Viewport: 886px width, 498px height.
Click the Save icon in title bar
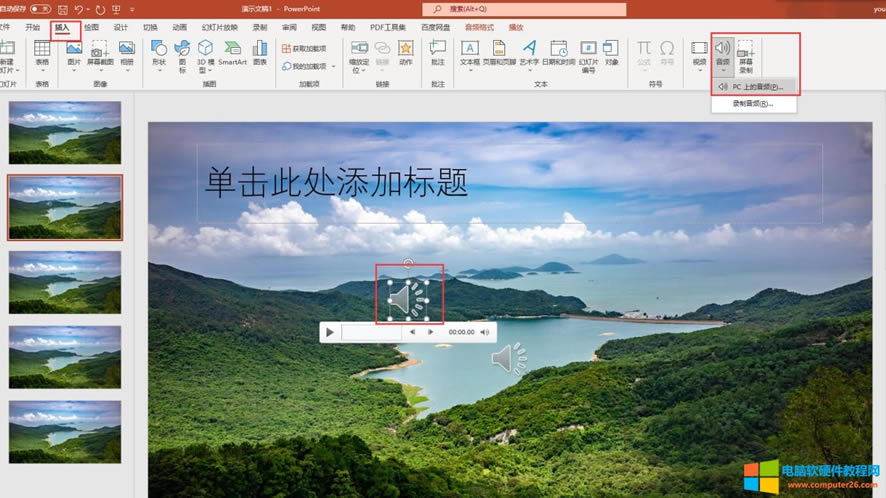pos(63,9)
